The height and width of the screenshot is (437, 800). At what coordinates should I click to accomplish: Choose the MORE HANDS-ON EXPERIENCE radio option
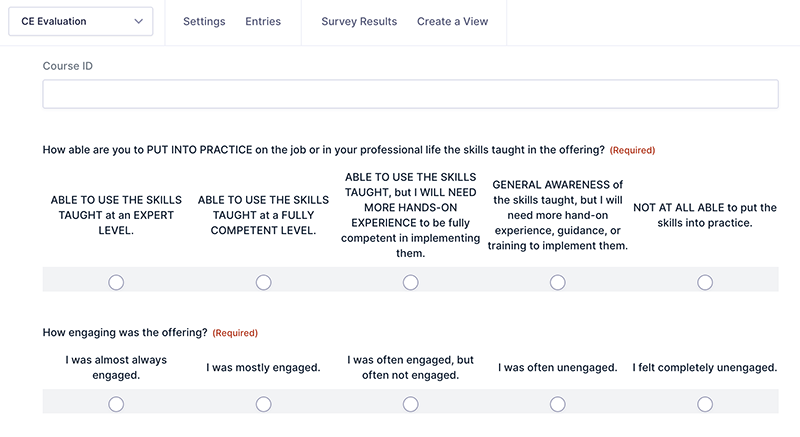click(411, 283)
